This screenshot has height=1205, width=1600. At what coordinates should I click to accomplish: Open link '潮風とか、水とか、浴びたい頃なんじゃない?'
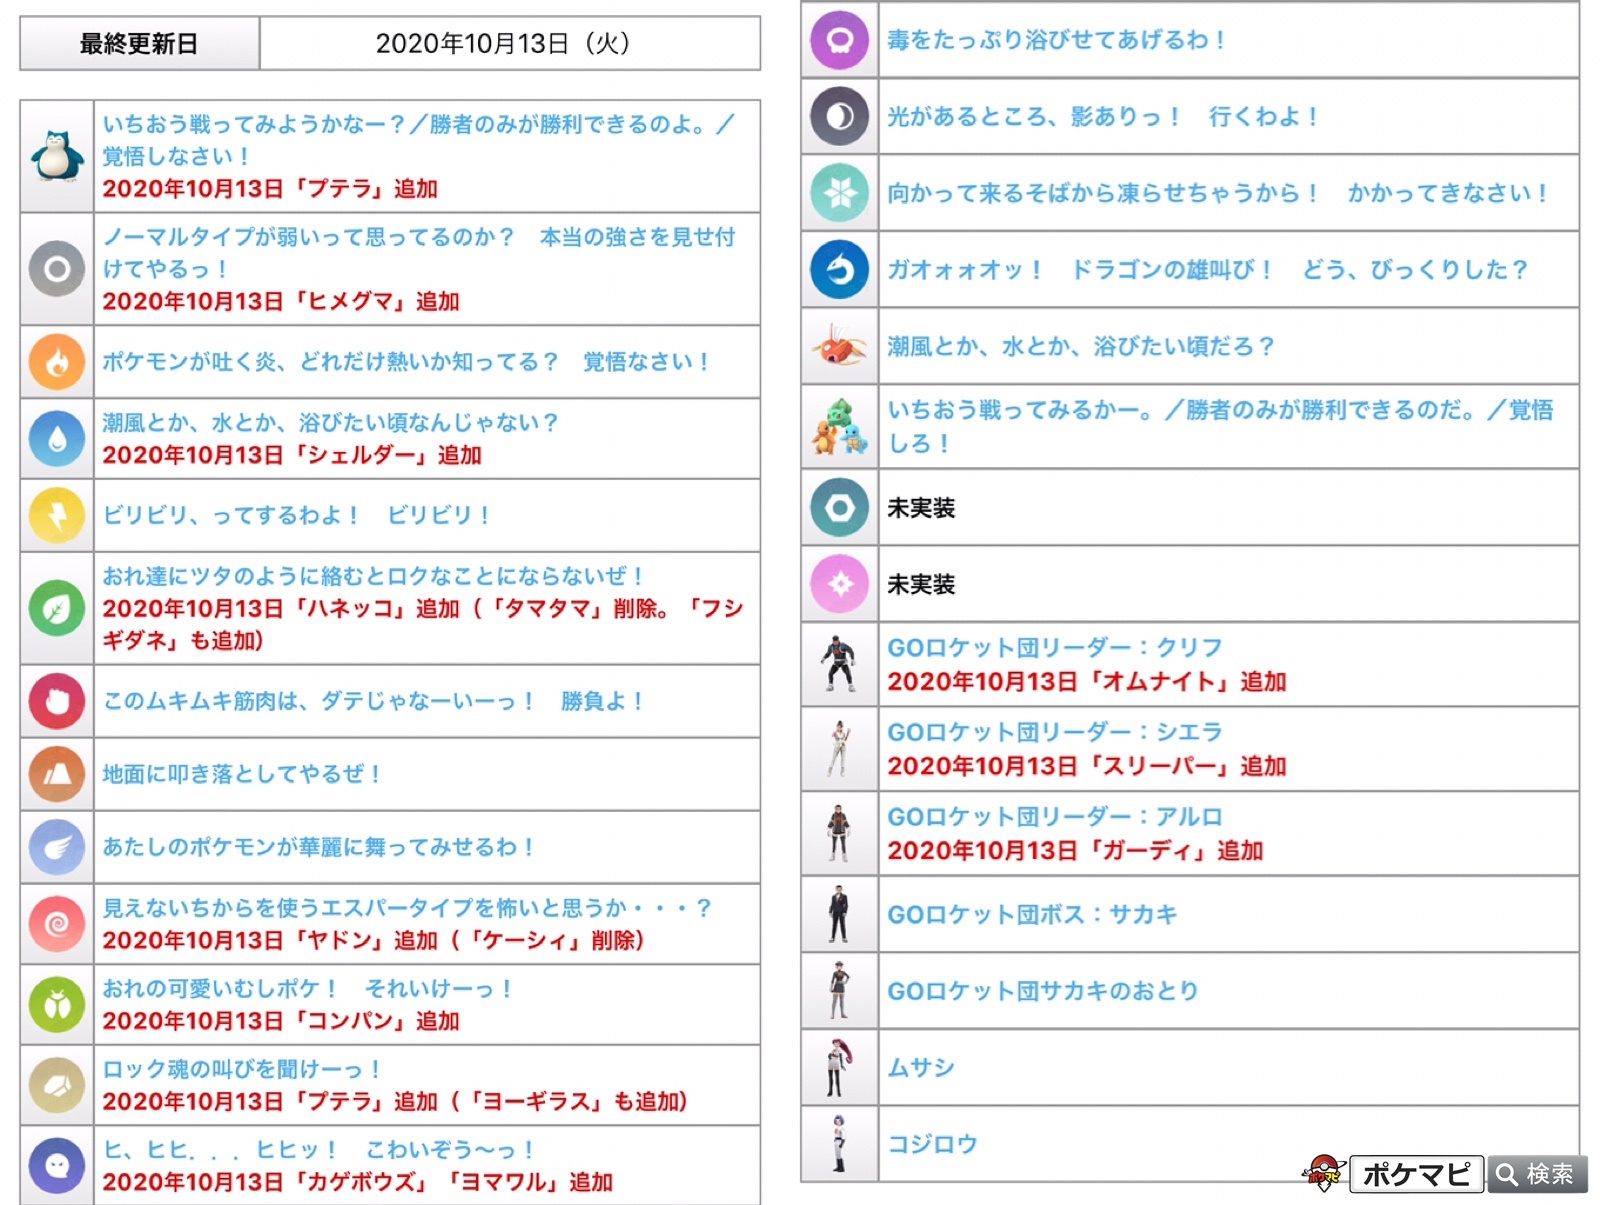click(x=330, y=423)
